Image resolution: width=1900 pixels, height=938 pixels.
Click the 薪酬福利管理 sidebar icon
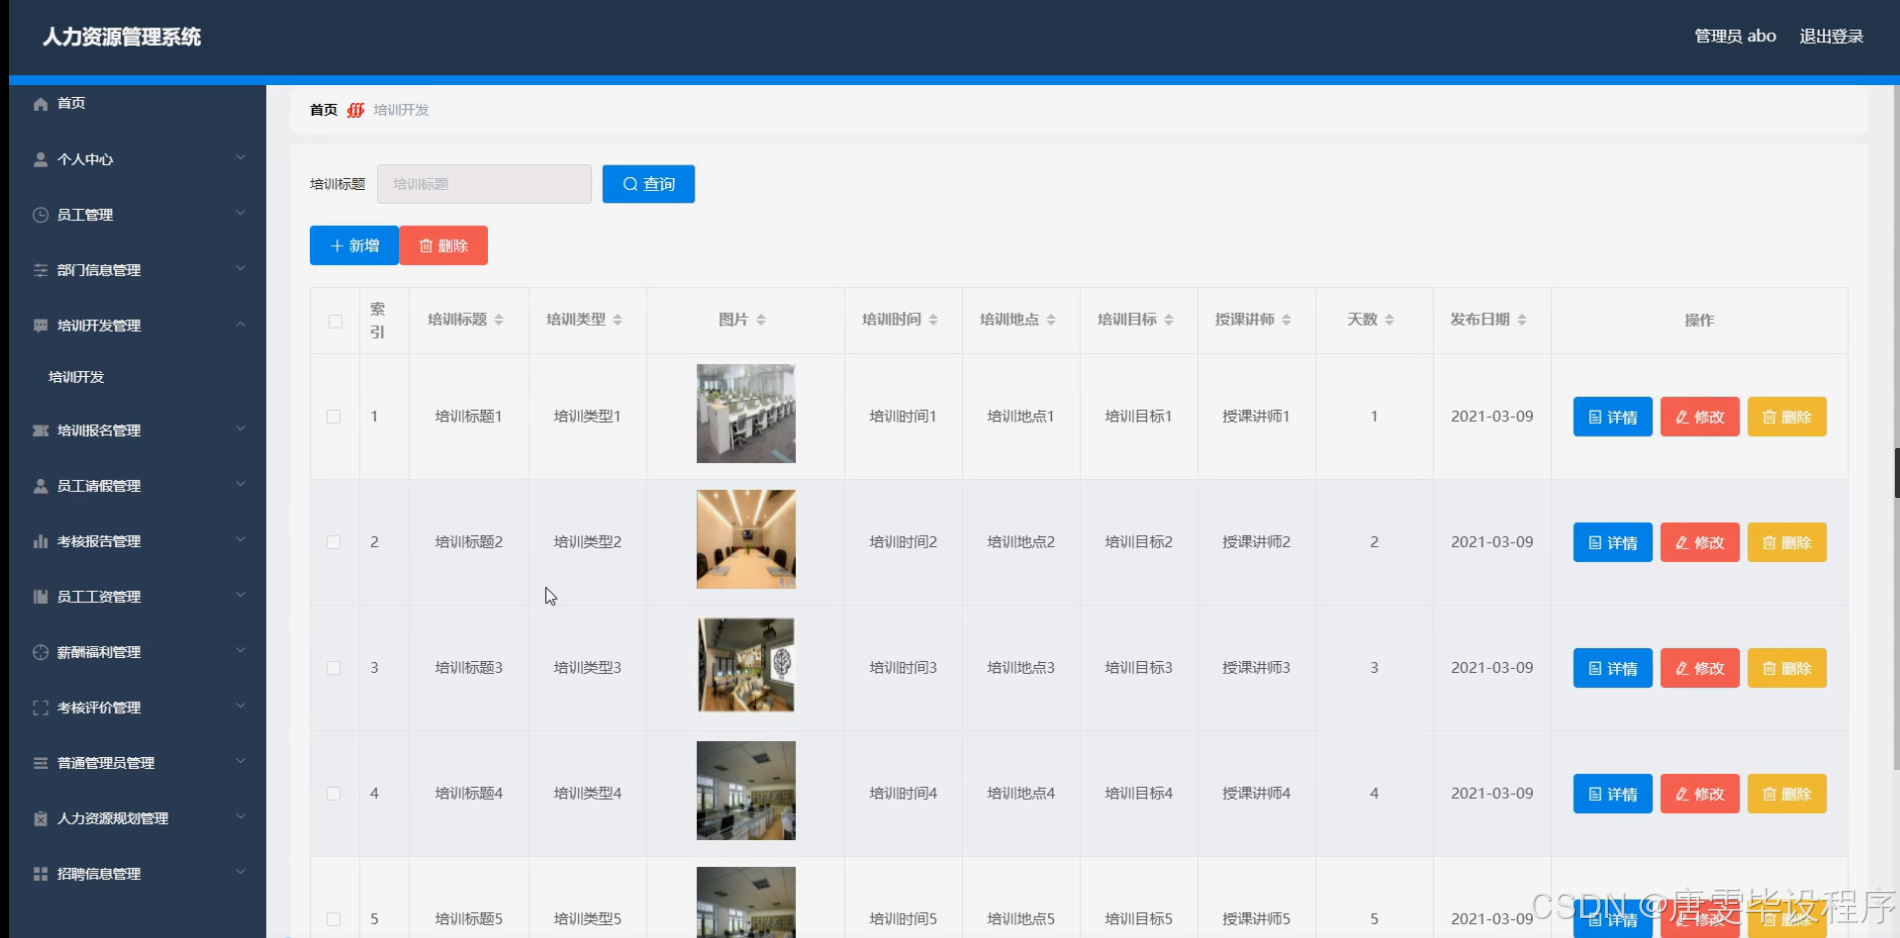[x=40, y=652]
